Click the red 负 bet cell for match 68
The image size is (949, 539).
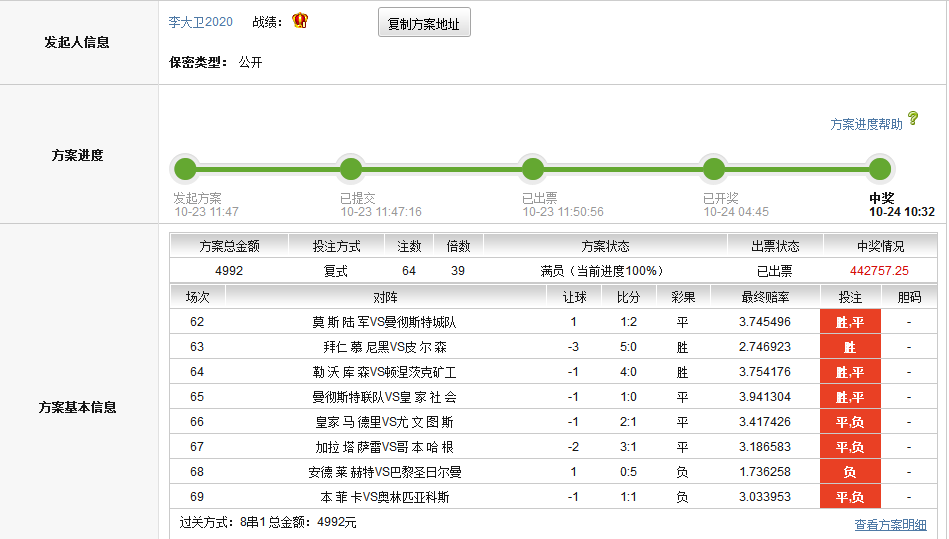850,472
